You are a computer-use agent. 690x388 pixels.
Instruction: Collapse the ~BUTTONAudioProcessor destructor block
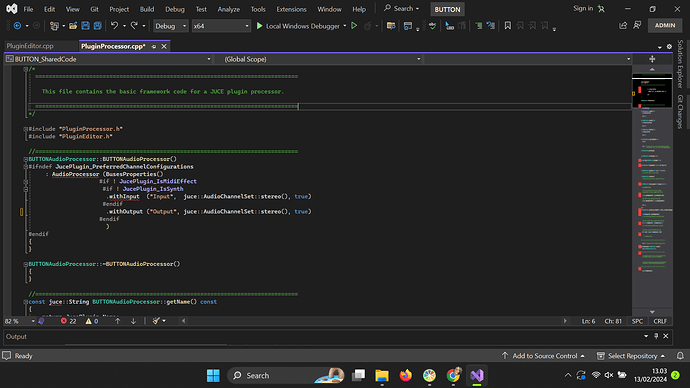click(26, 264)
